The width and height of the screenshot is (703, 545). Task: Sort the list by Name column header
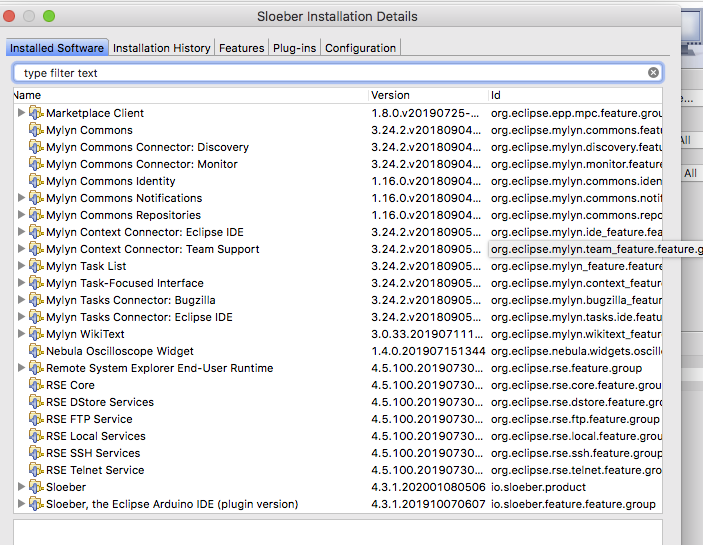tap(191, 95)
